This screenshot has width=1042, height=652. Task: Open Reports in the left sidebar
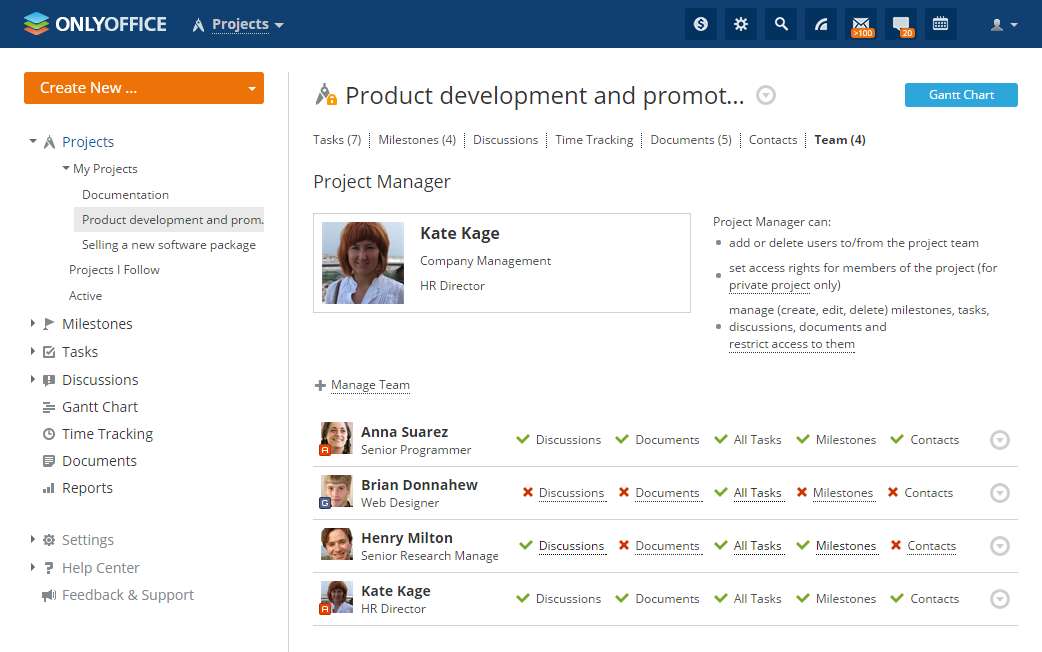(87, 488)
